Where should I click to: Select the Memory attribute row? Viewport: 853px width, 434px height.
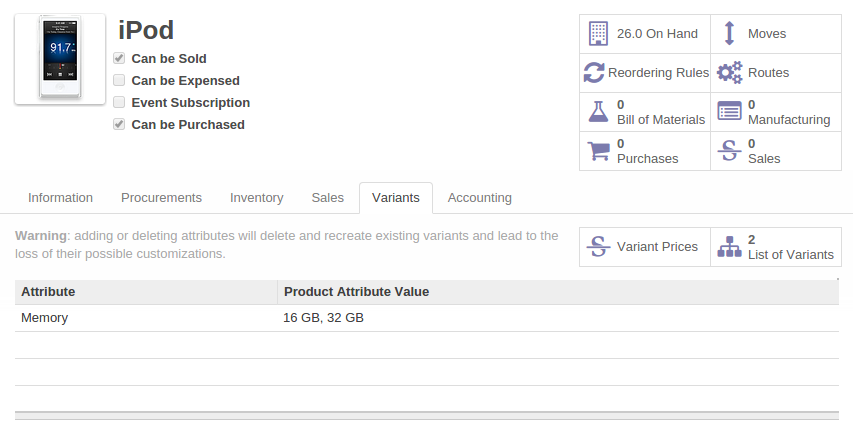pos(45,318)
